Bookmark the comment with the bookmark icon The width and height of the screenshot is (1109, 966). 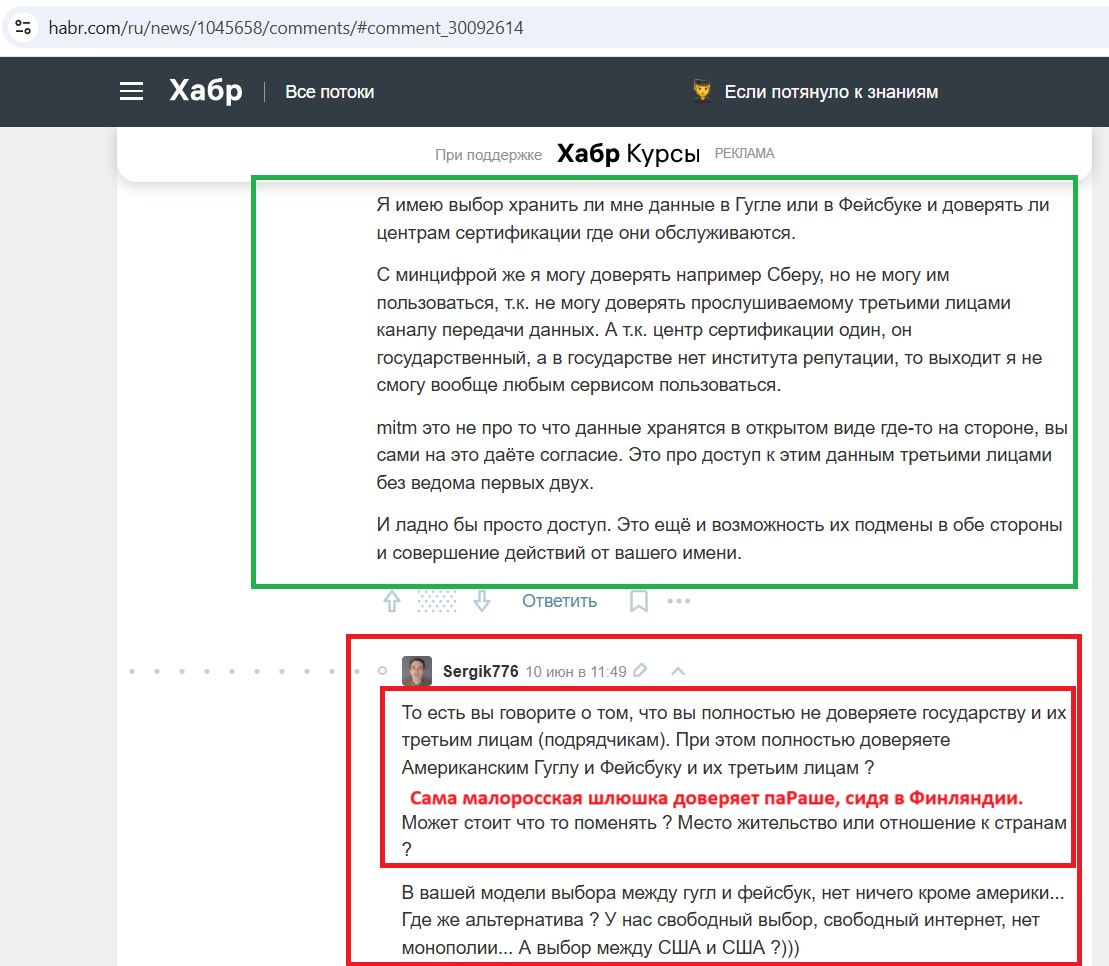[639, 601]
